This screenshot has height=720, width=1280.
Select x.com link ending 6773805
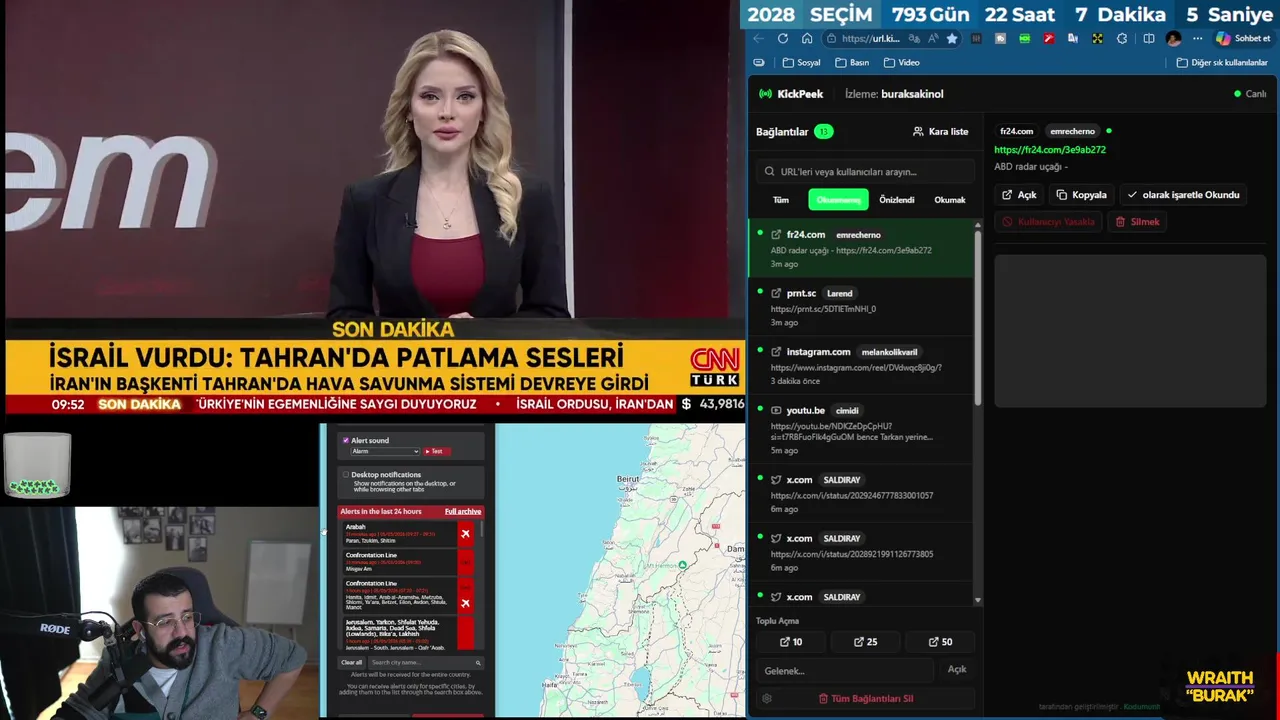tap(861, 552)
